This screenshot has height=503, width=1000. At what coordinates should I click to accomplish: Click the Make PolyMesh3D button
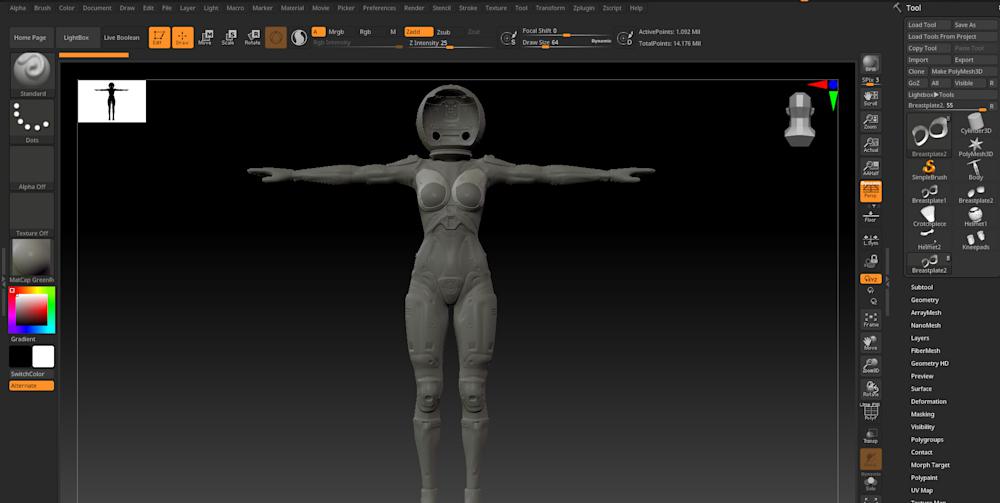[x=957, y=72]
